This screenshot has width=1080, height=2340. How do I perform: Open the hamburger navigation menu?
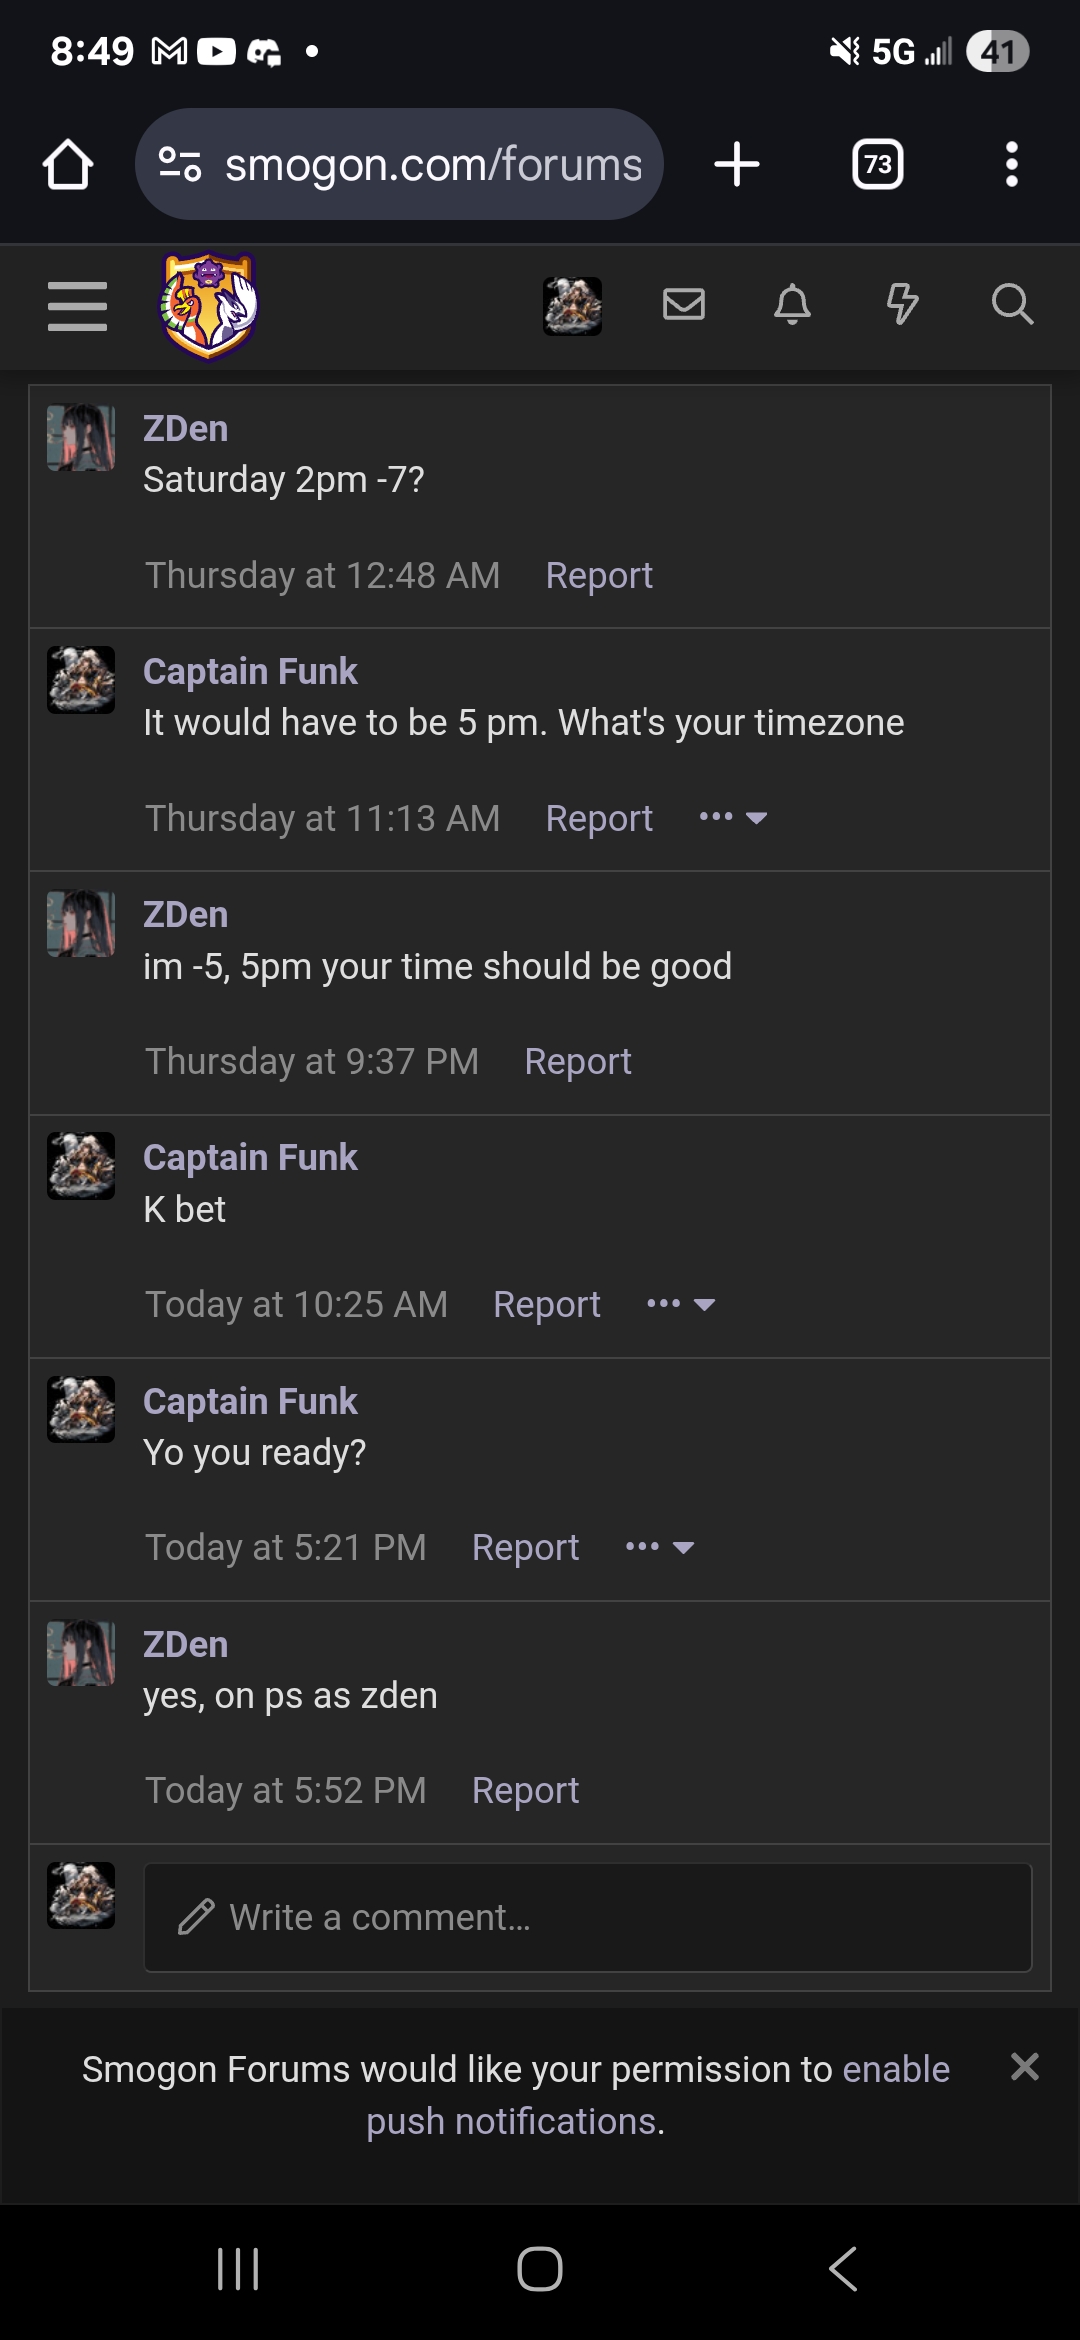click(77, 305)
